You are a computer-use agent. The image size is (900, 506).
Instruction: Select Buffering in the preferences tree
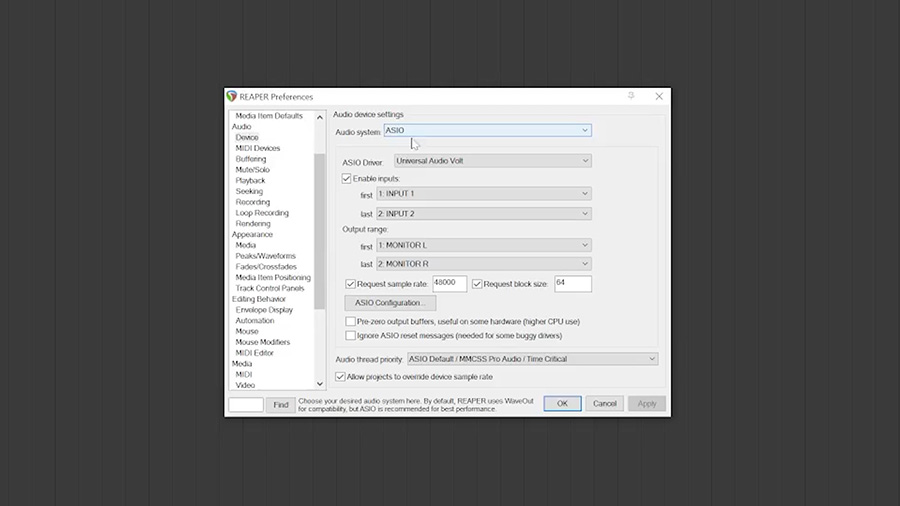point(251,159)
